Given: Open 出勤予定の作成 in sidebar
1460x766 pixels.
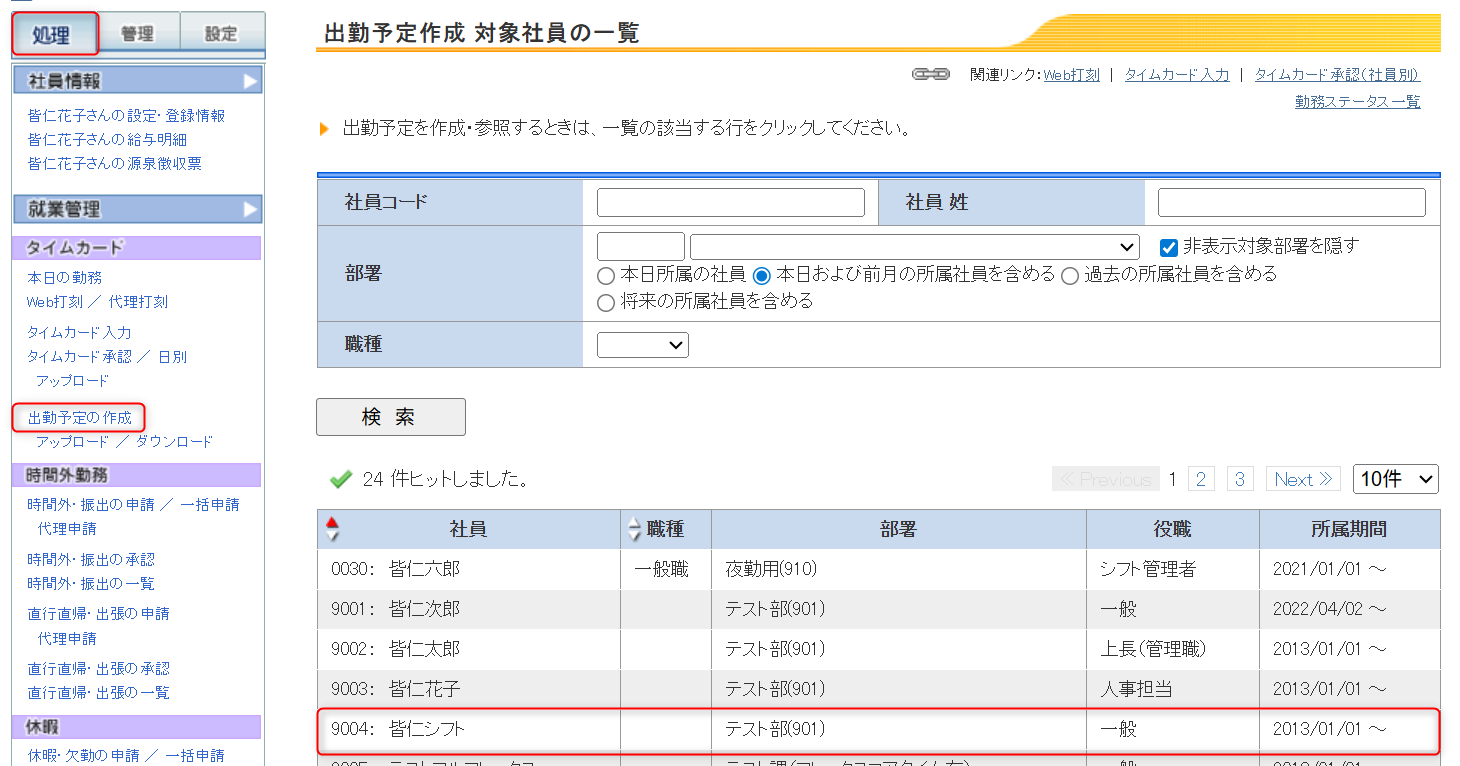Looking at the screenshot, I should coord(80,417).
